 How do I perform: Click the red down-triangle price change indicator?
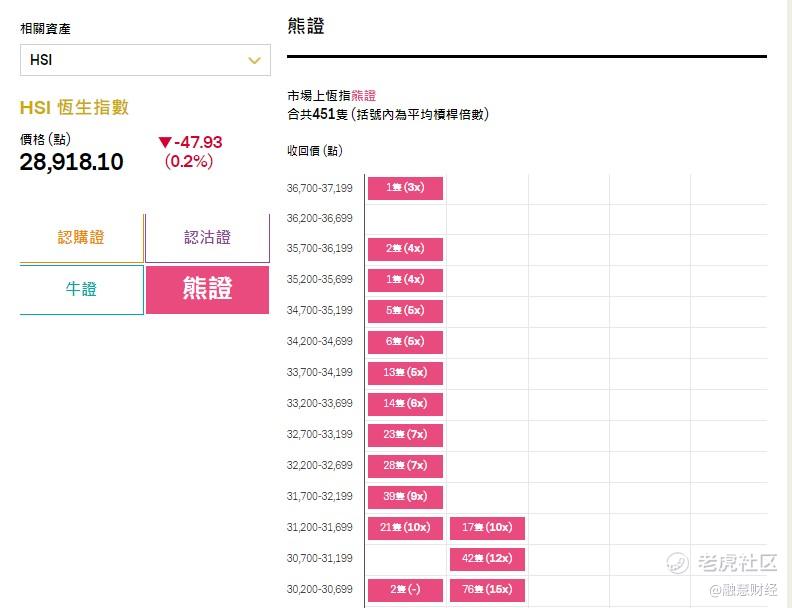pos(165,143)
